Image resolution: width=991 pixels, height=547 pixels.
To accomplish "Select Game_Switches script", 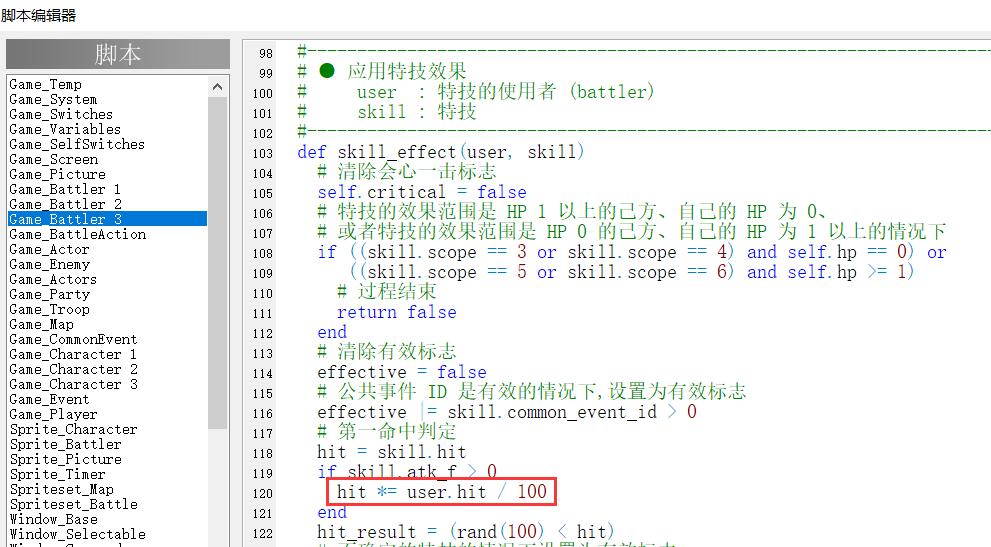I will point(61,114).
